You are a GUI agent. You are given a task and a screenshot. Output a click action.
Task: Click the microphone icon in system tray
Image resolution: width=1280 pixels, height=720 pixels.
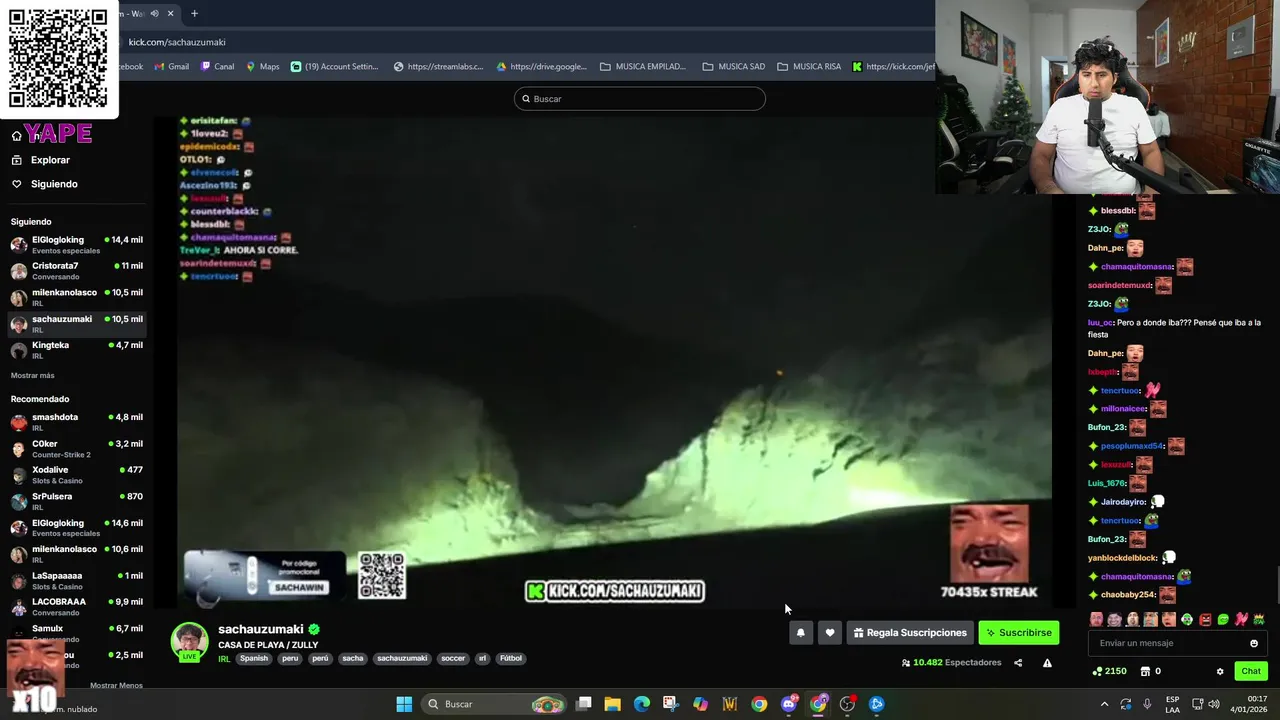1147,704
